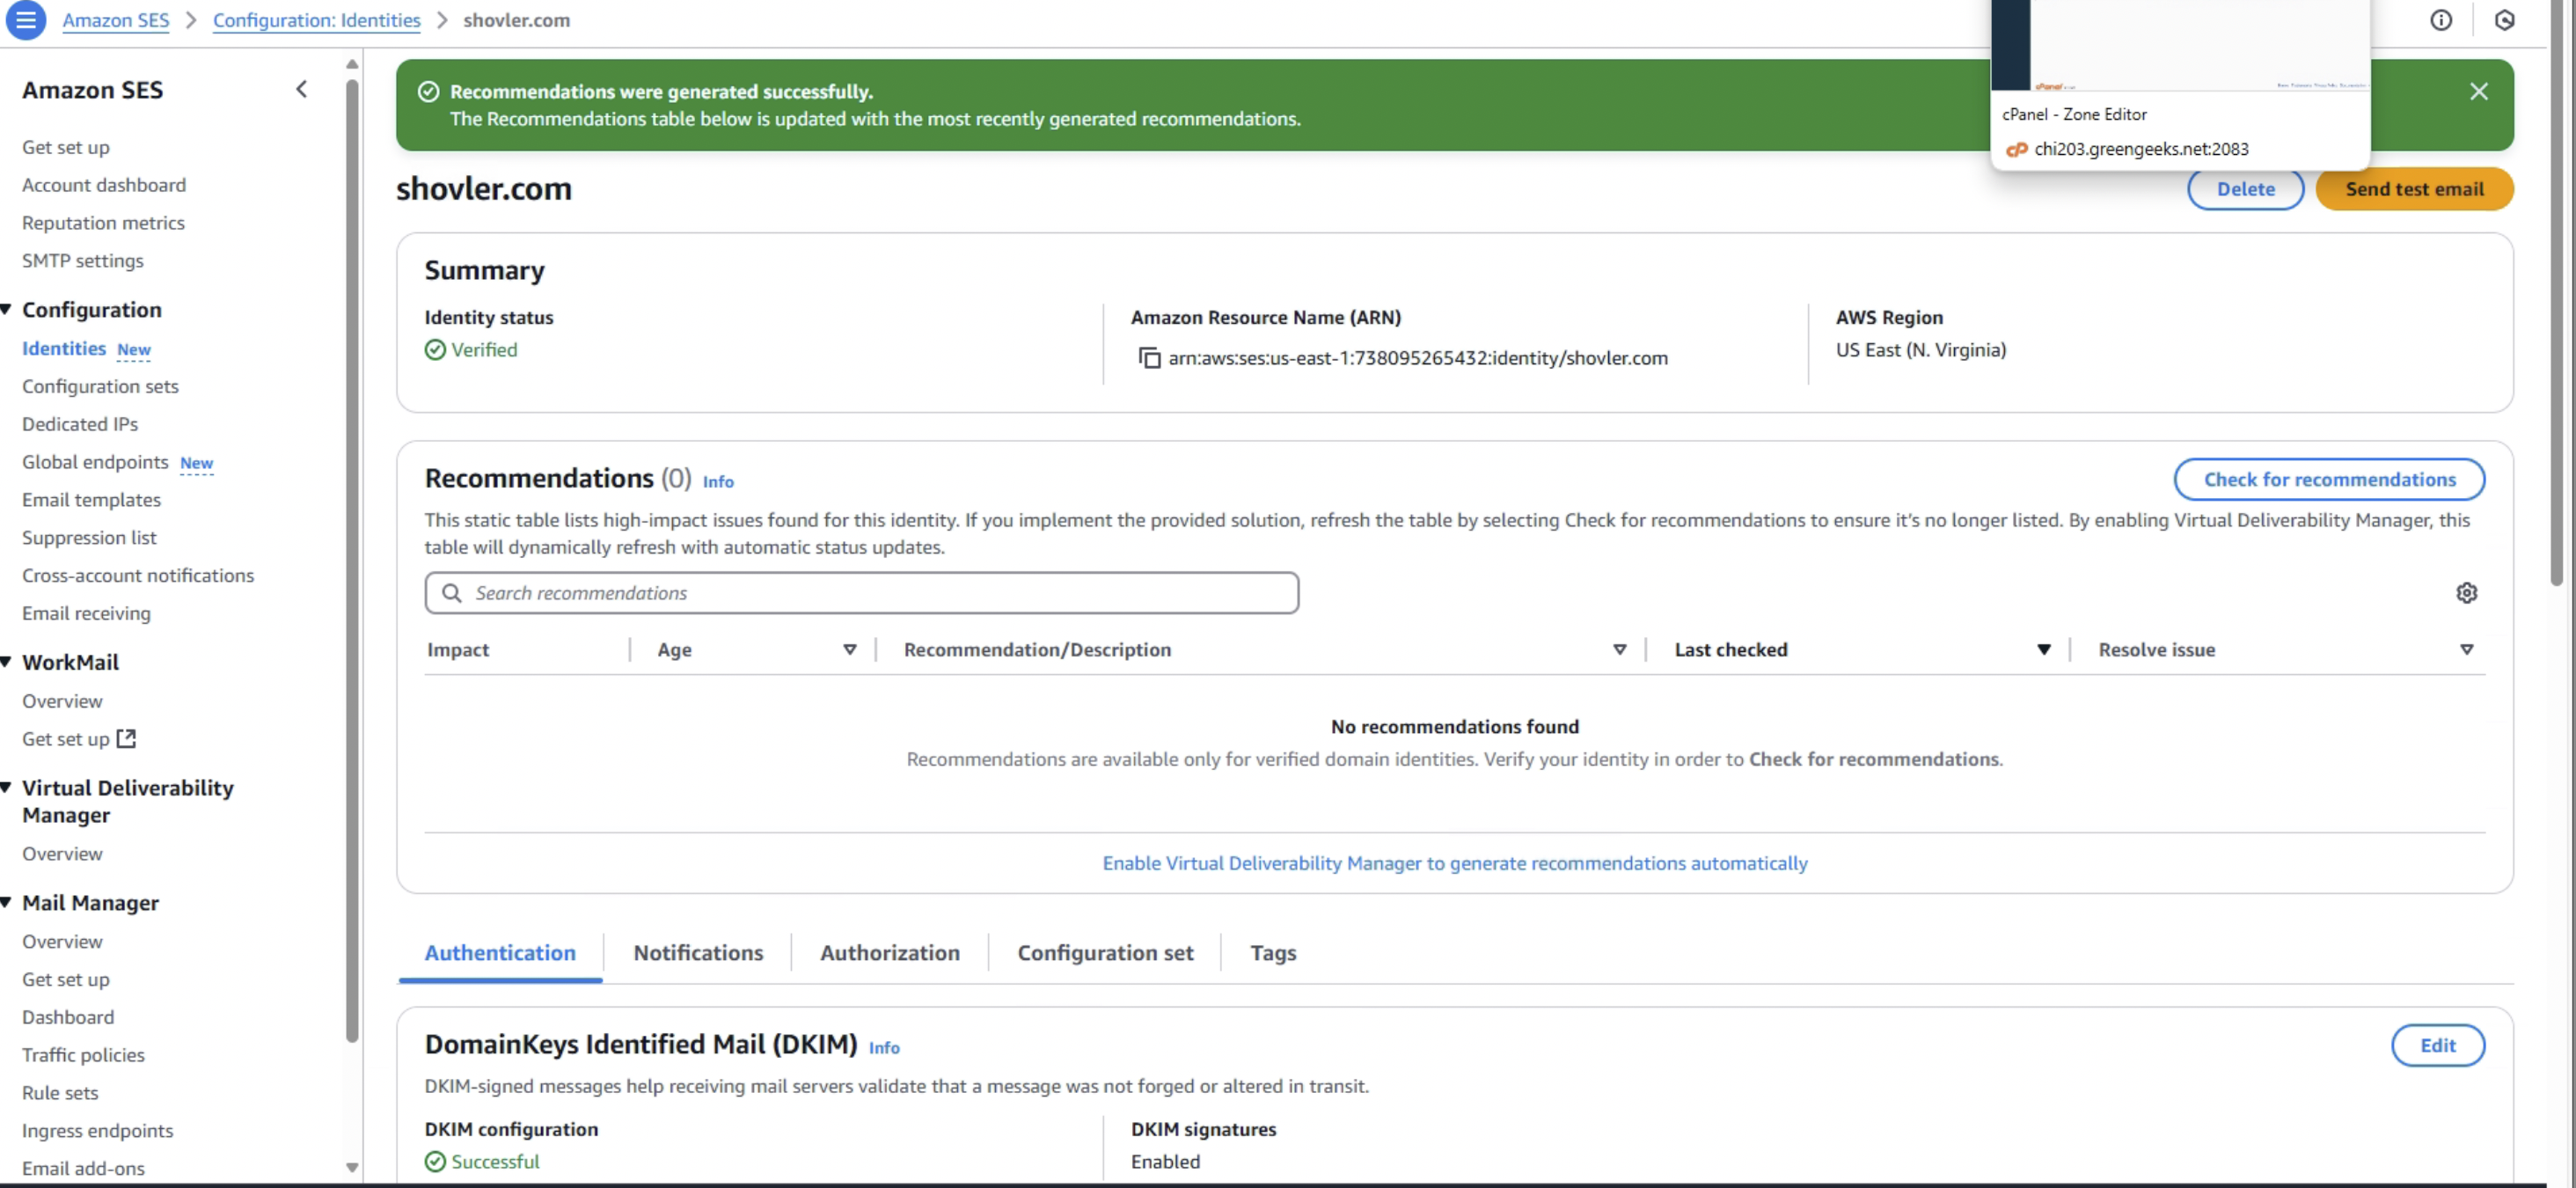2576x1188 pixels.
Task: Open Traffic policies in sidebar
Action: point(83,1055)
